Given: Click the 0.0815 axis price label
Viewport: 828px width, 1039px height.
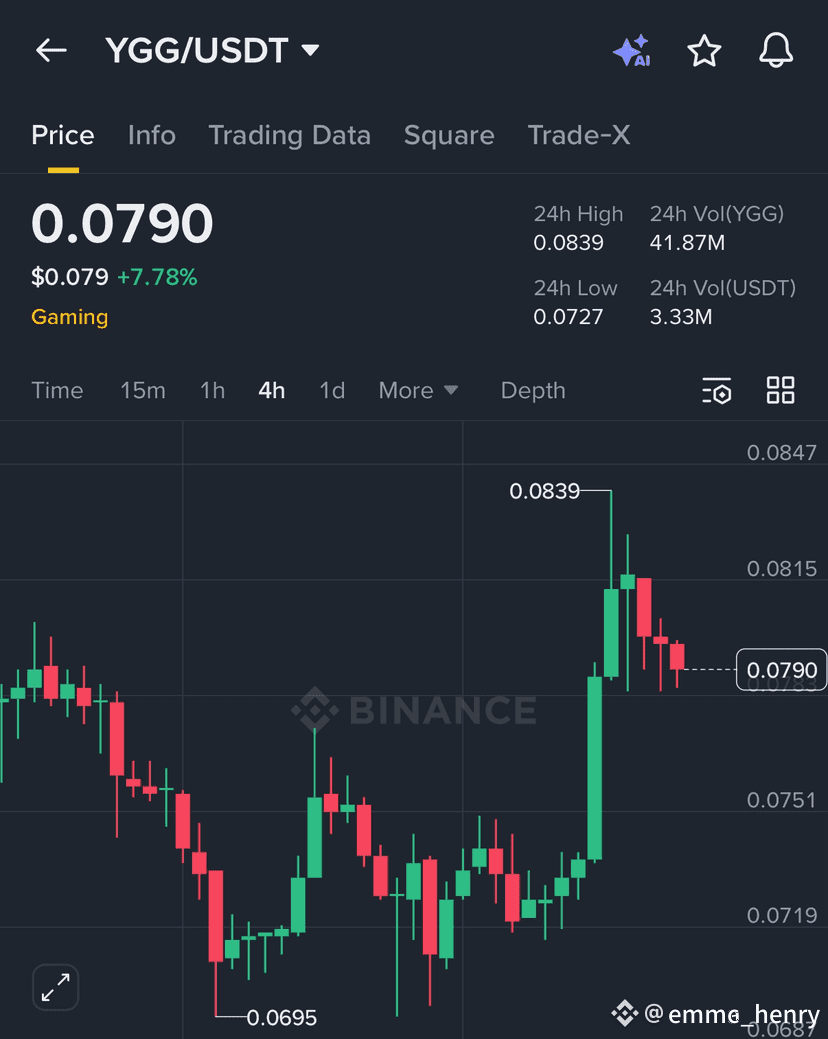Looking at the screenshot, I should (782, 569).
